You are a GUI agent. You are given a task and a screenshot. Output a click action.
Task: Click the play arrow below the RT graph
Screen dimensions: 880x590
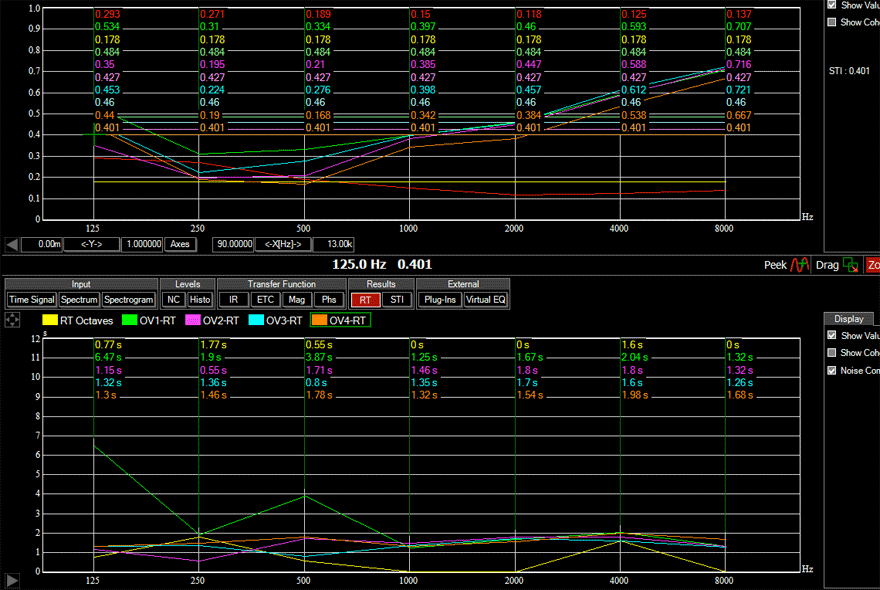click(12, 580)
